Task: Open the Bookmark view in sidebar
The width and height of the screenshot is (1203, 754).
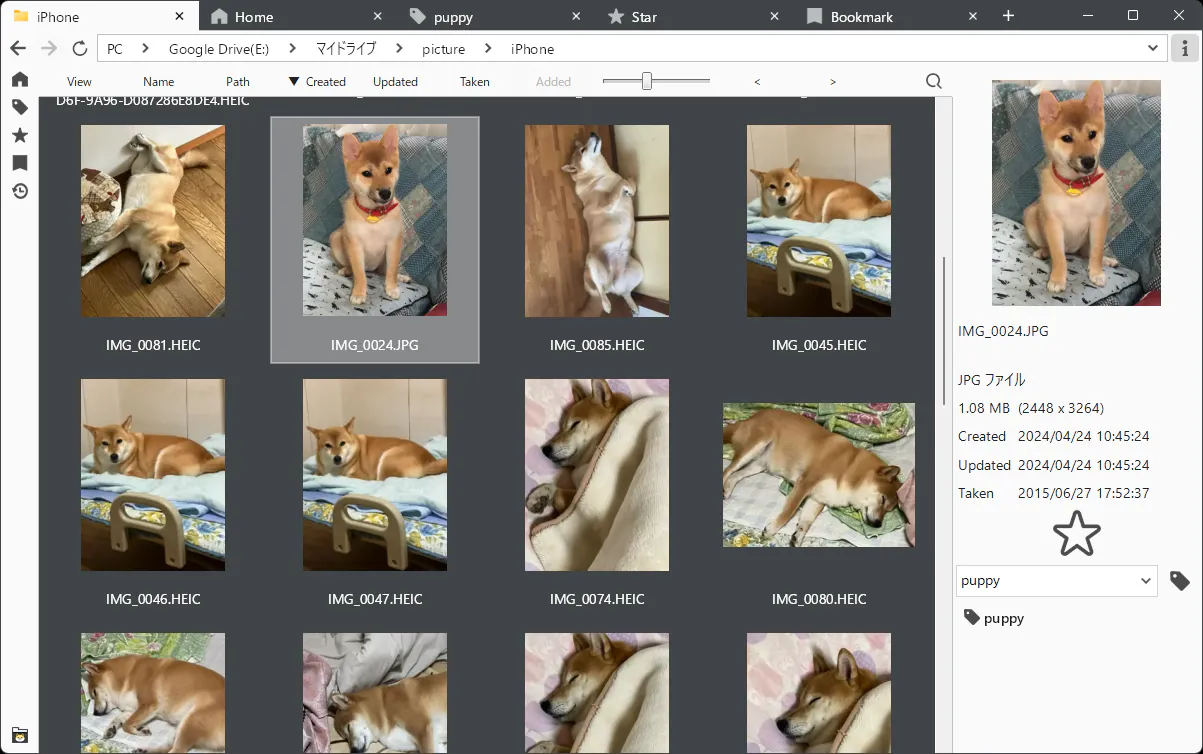Action: 19,163
